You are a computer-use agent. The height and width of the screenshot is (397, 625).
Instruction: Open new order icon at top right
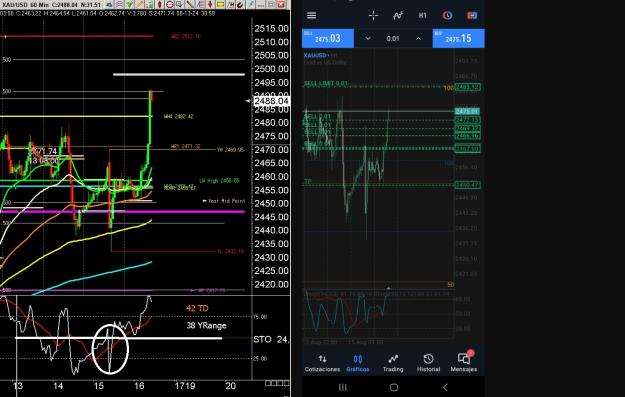click(x=472, y=16)
